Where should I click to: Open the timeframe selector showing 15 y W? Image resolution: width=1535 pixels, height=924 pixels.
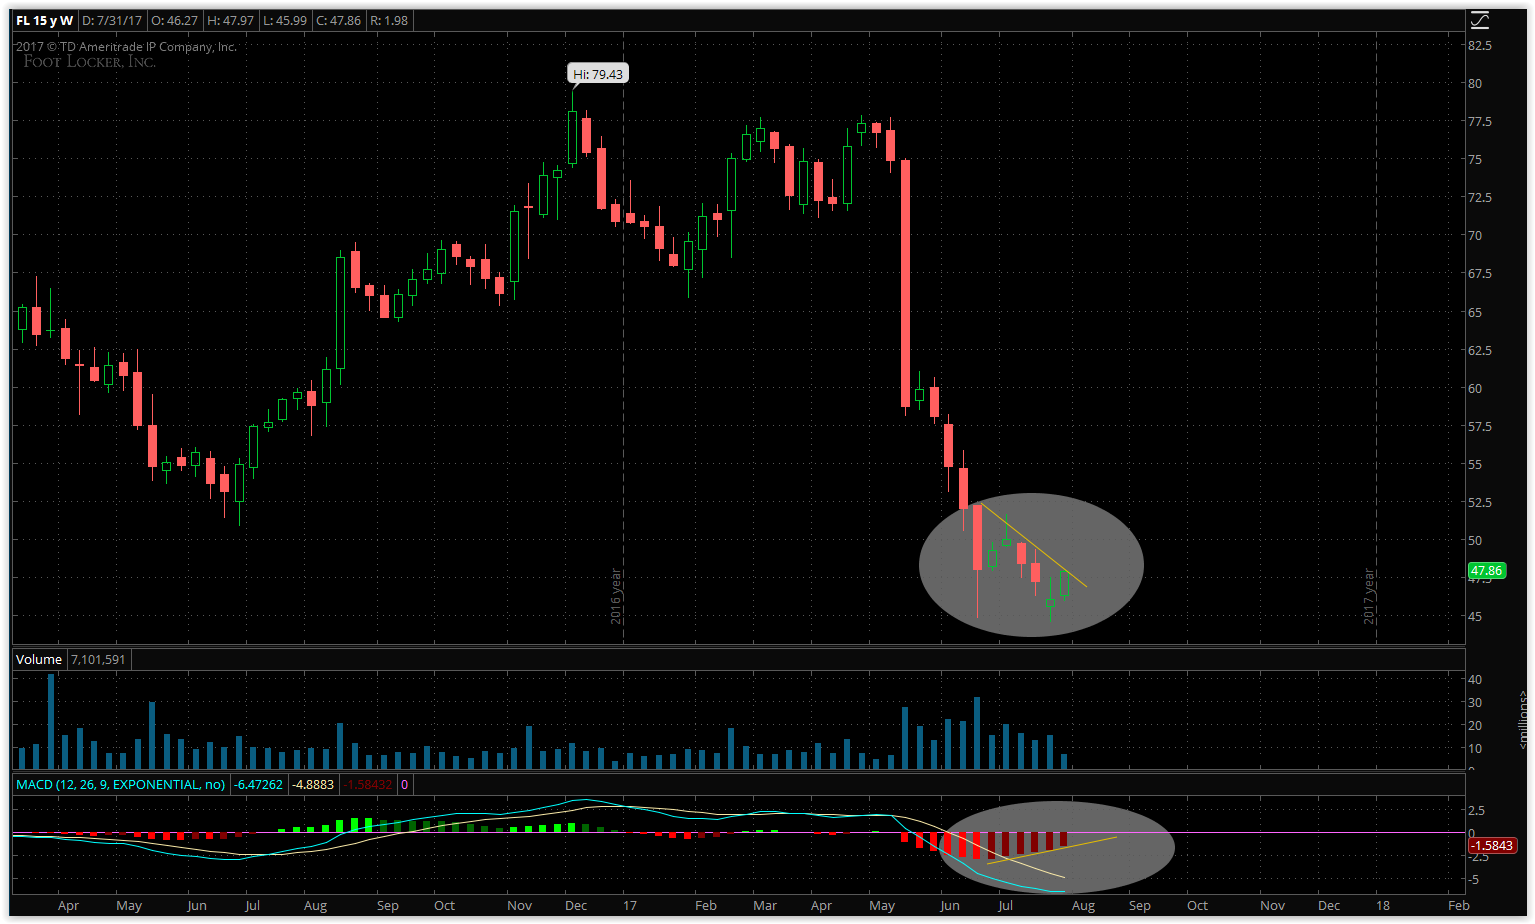pos(51,18)
